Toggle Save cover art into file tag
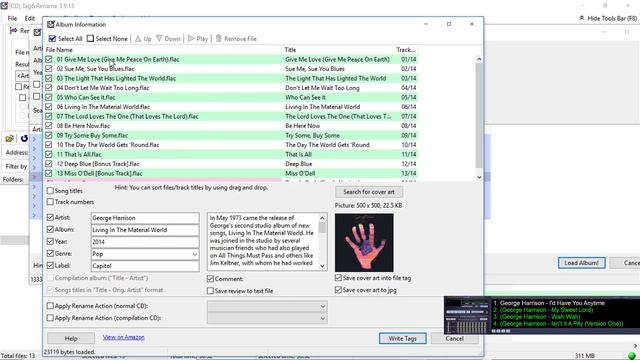 pyautogui.click(x=338, y=278)
